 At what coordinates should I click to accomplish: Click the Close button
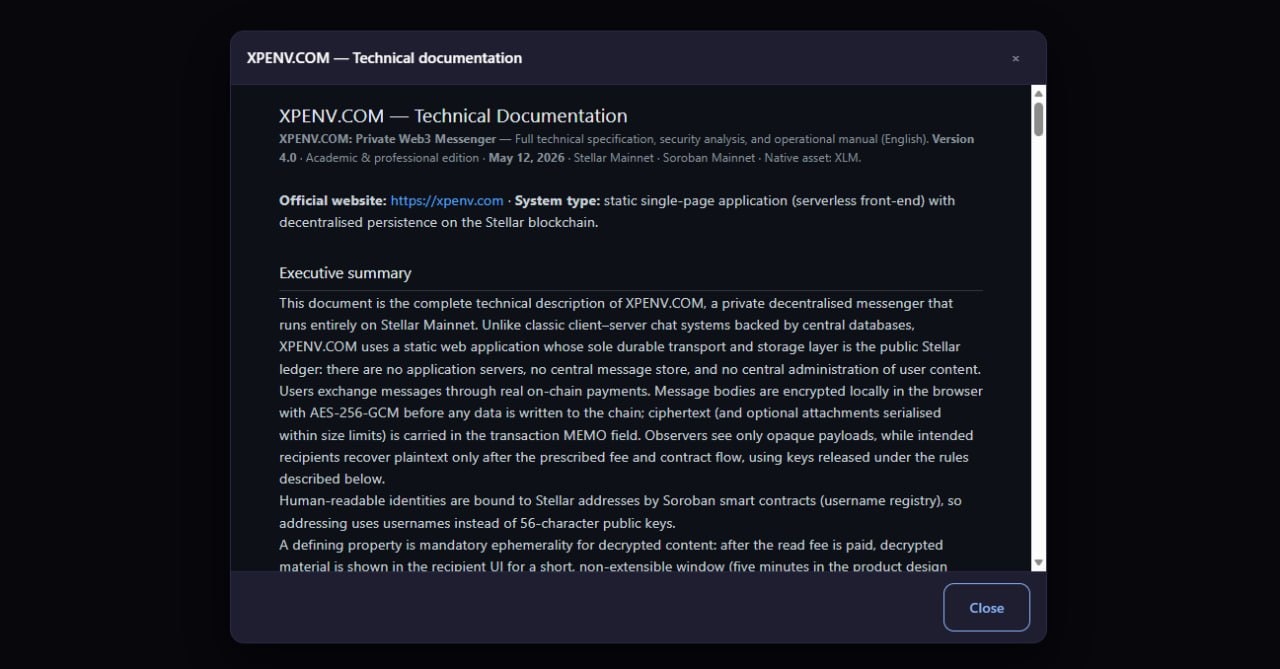point(986,607)
